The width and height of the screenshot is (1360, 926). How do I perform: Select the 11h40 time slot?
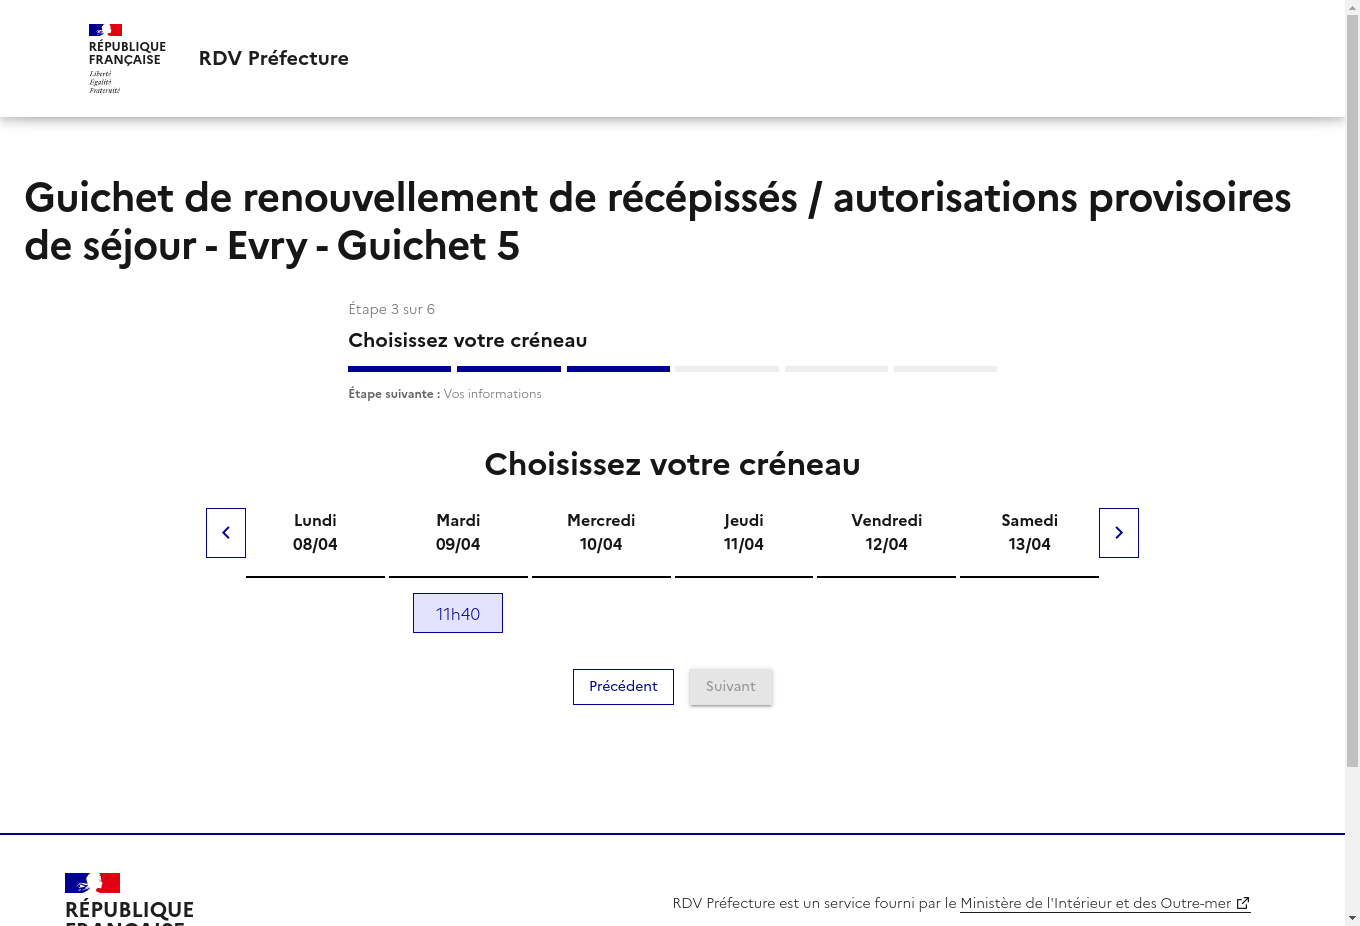[458, 613]
